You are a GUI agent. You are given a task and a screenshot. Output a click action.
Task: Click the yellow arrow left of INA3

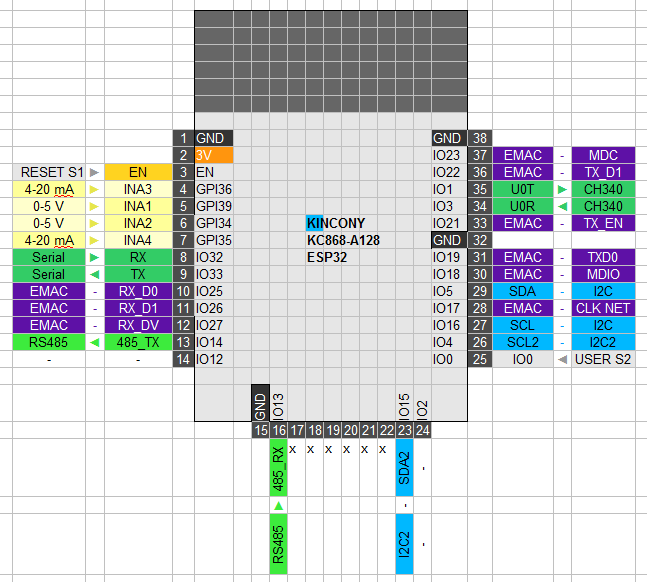click(94, 189)
